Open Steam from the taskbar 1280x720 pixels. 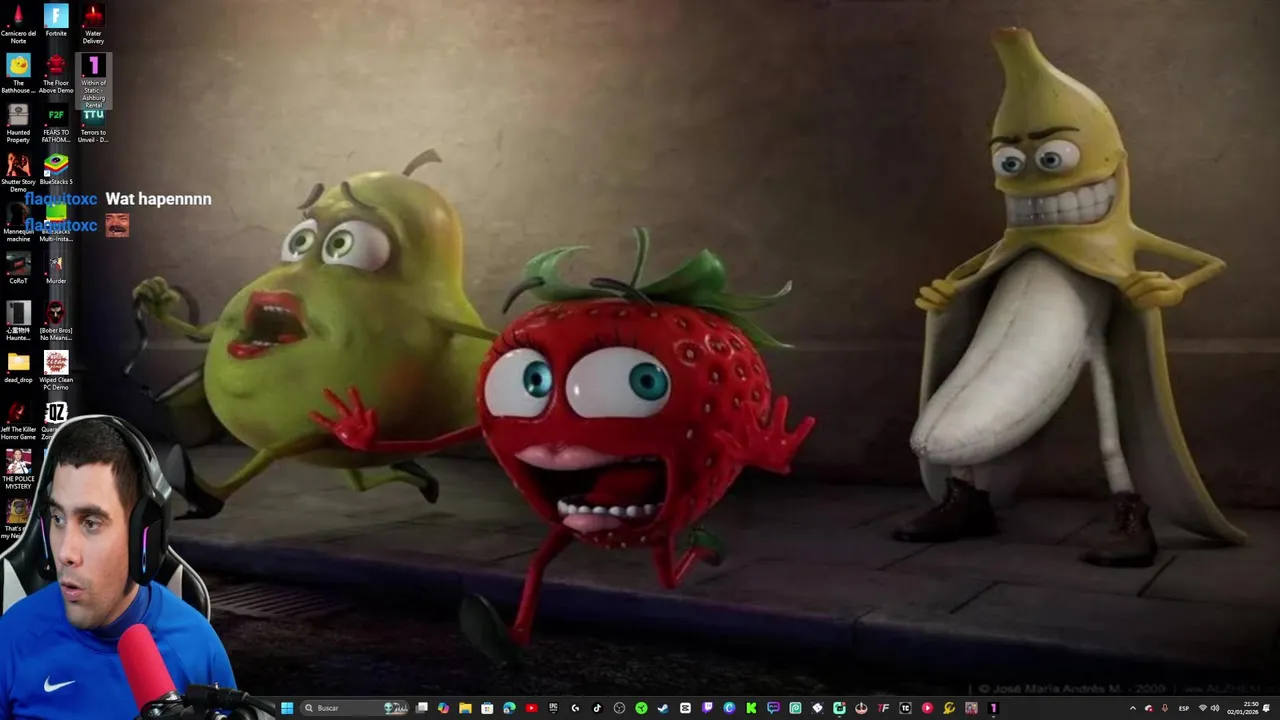pos(663,708)
